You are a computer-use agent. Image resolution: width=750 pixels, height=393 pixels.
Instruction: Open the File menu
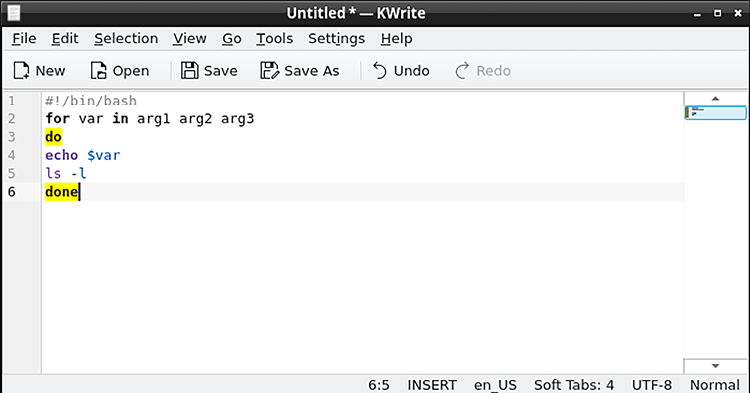tap(24, 38)
